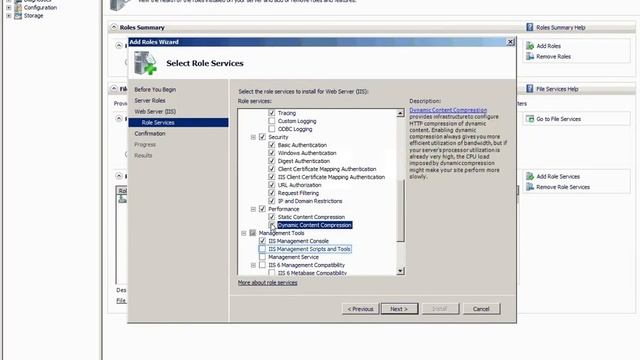
Task: Click the Previous button
Action: [x=360, y=309]
